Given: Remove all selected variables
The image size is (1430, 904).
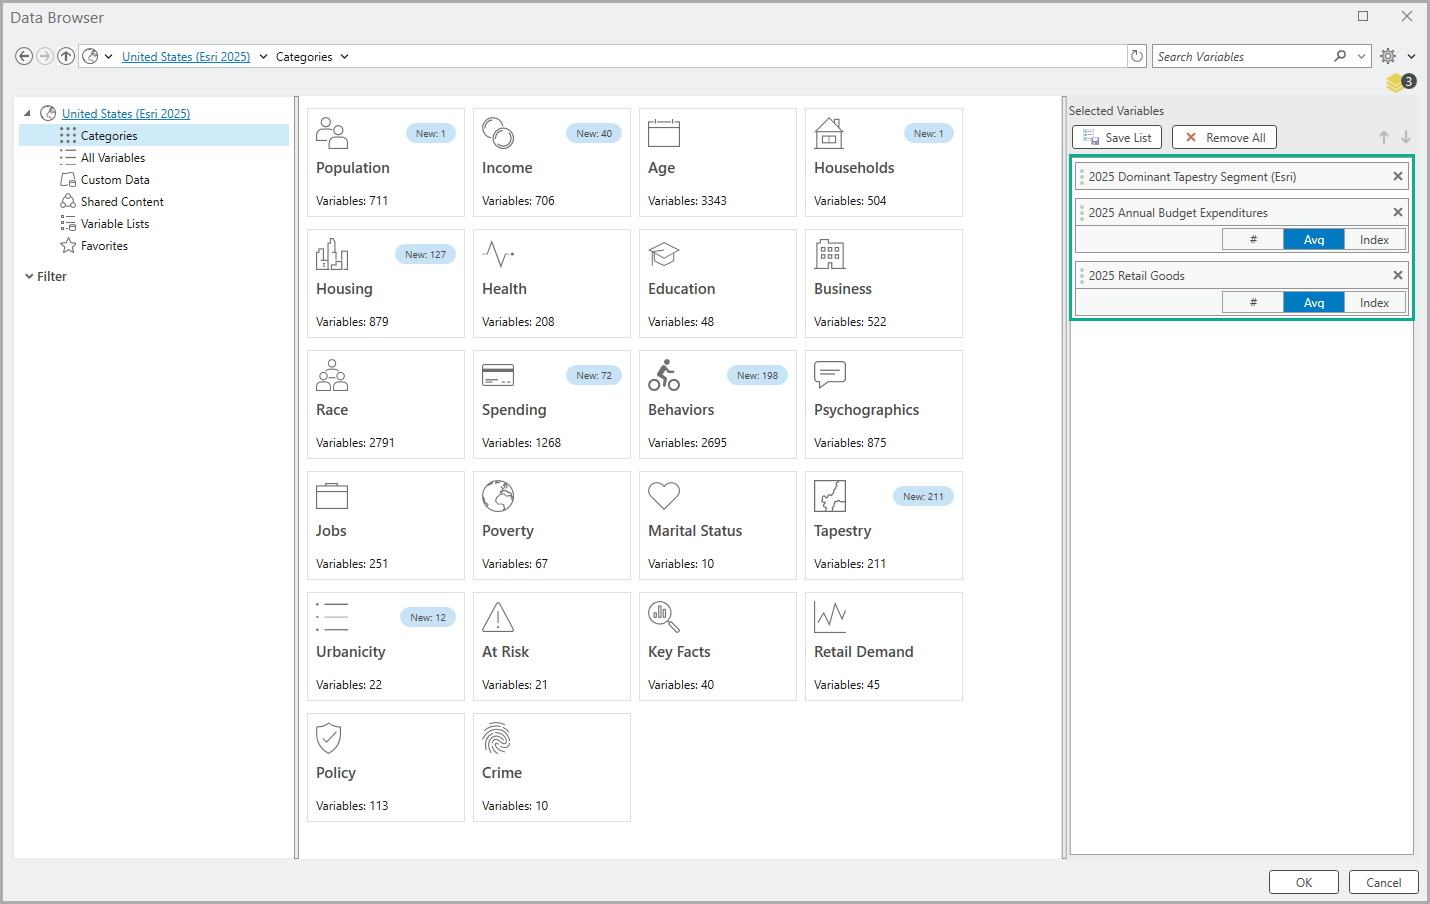Looking at the screenshot, I should [1224, 136].
